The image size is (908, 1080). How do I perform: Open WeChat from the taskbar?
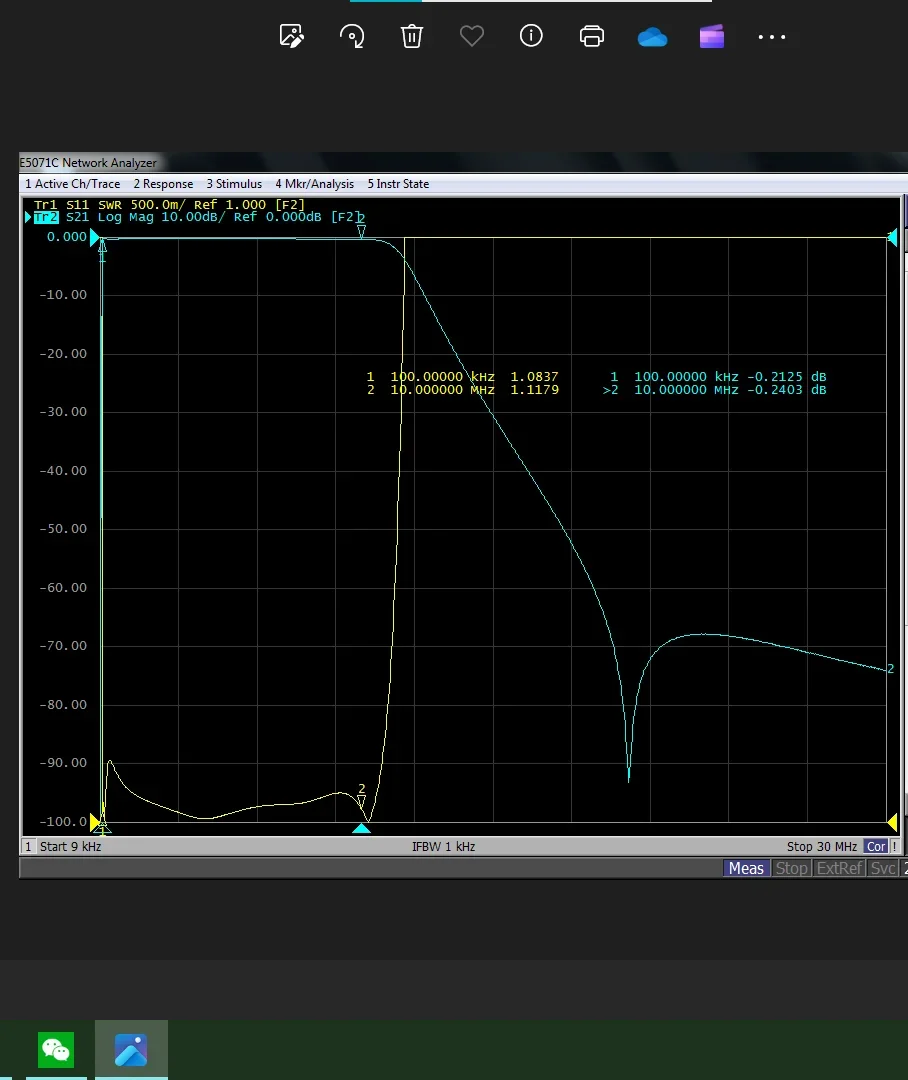(x=56, y=1050)
